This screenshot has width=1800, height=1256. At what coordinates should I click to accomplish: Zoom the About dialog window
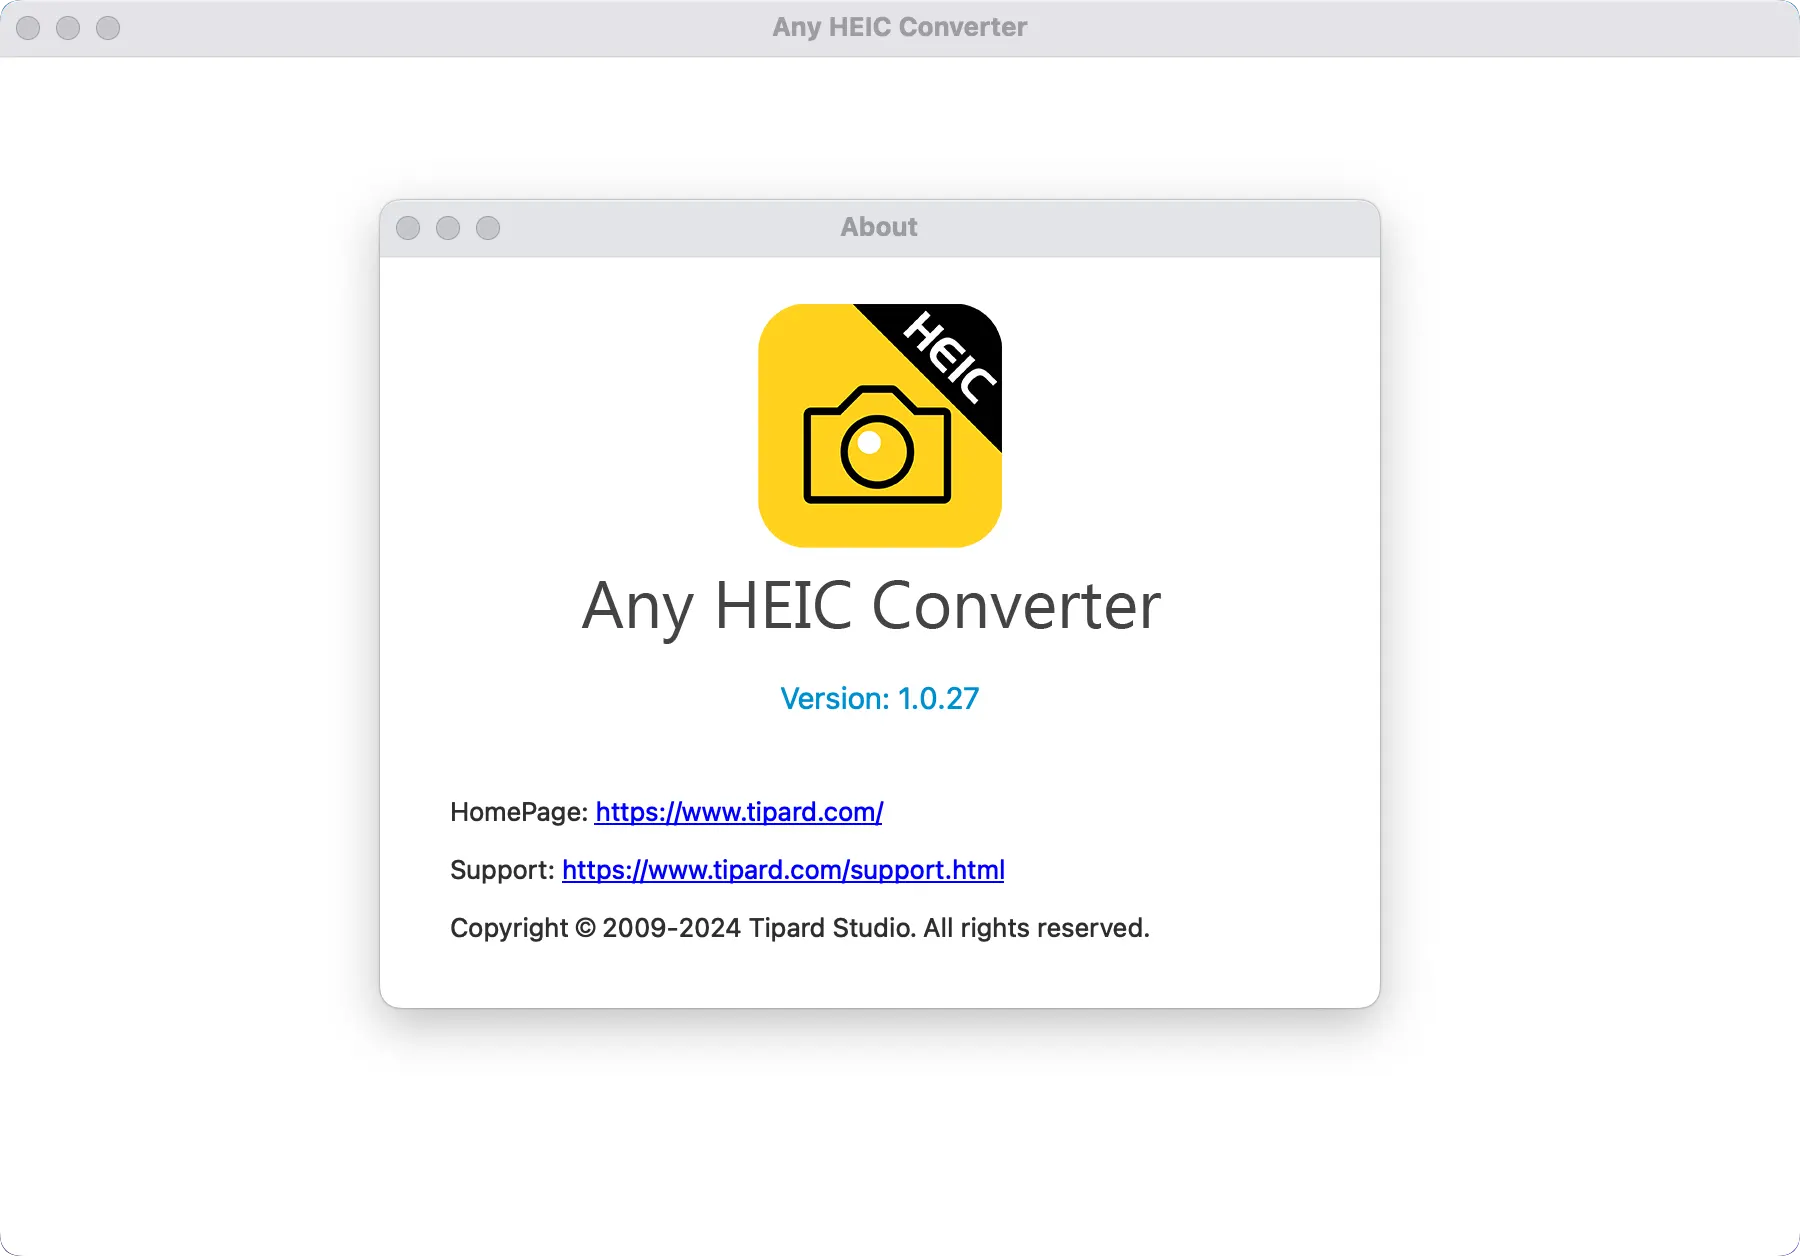[488, 228]
